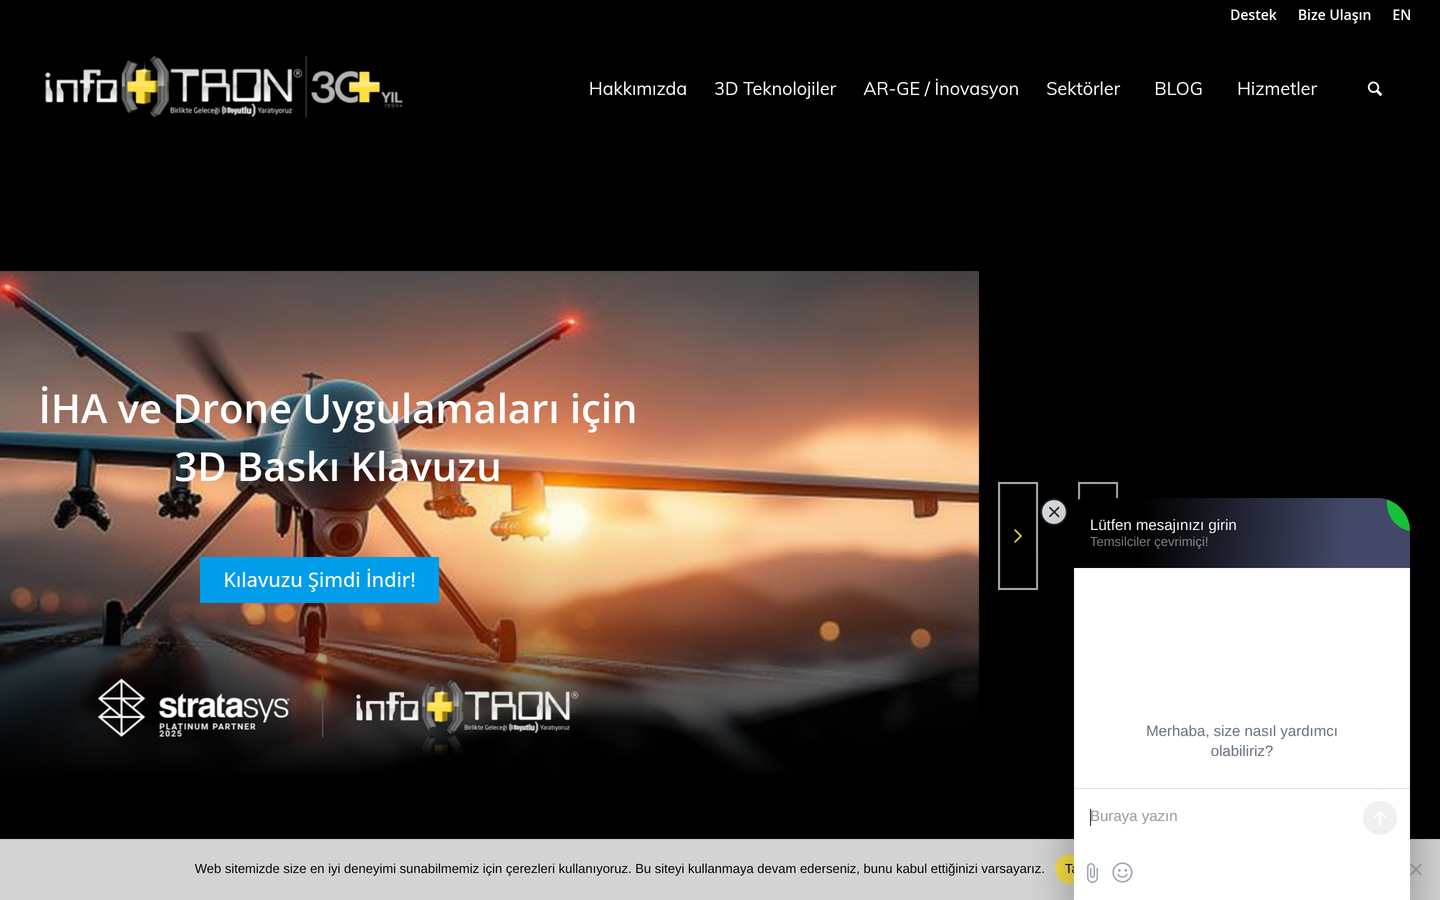The image size is (1440, 900).
Task: Open the AR-GE / İnovasyon menu
Action: point(941,89)
